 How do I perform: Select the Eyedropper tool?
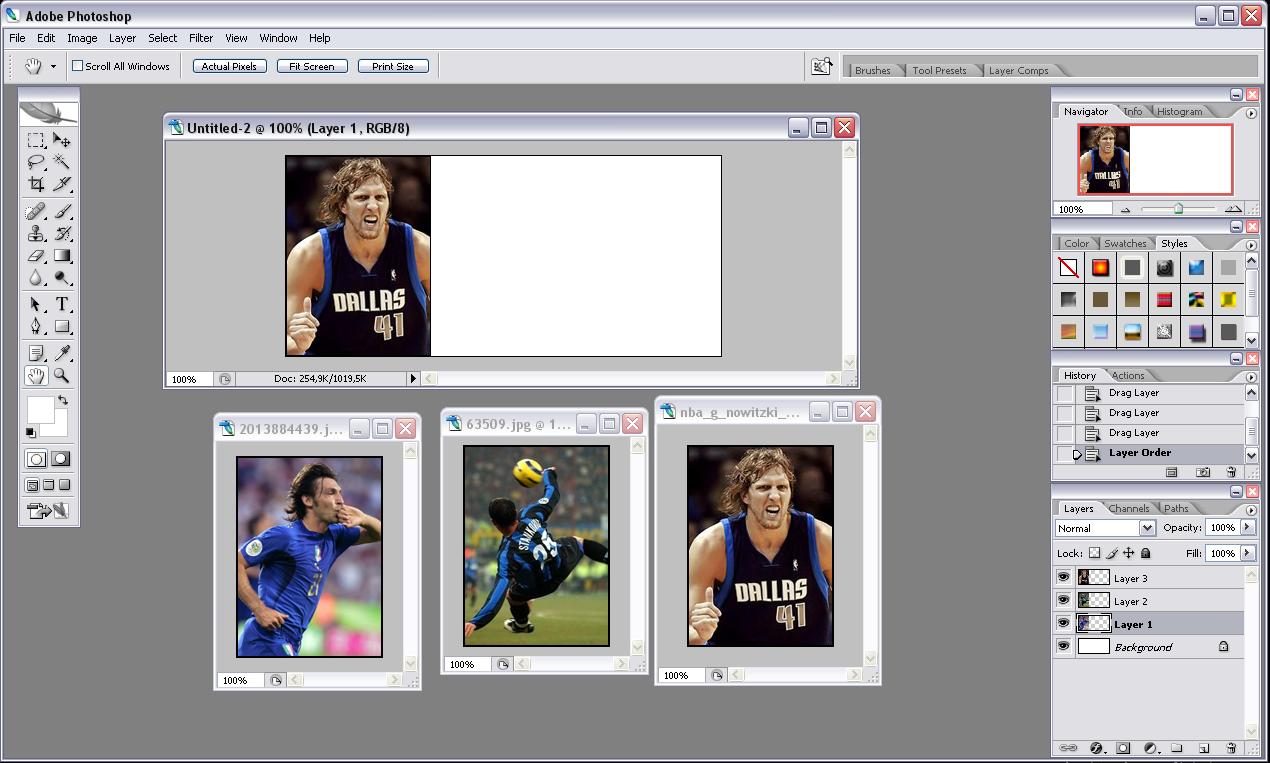tap(62, 353)
